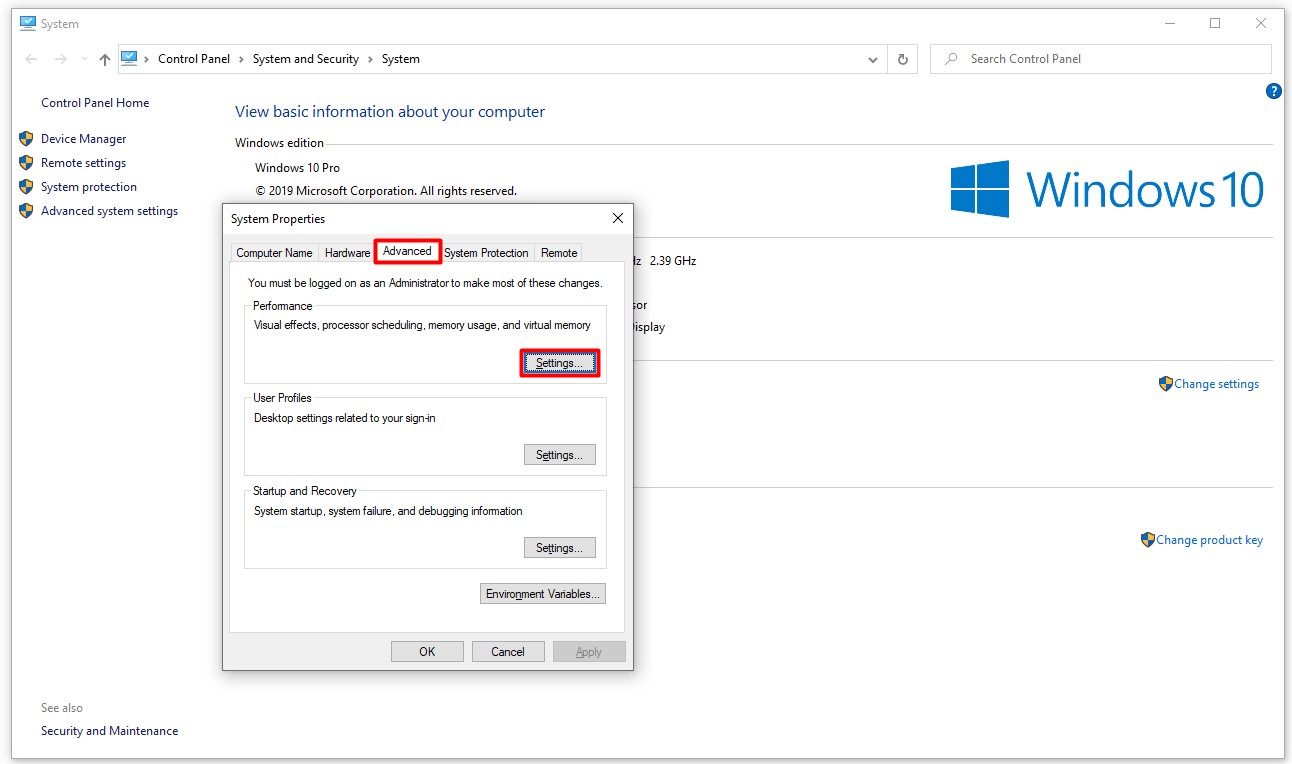Click the System window title icon
1292x764 pixels.
click(x=28, y=23)
